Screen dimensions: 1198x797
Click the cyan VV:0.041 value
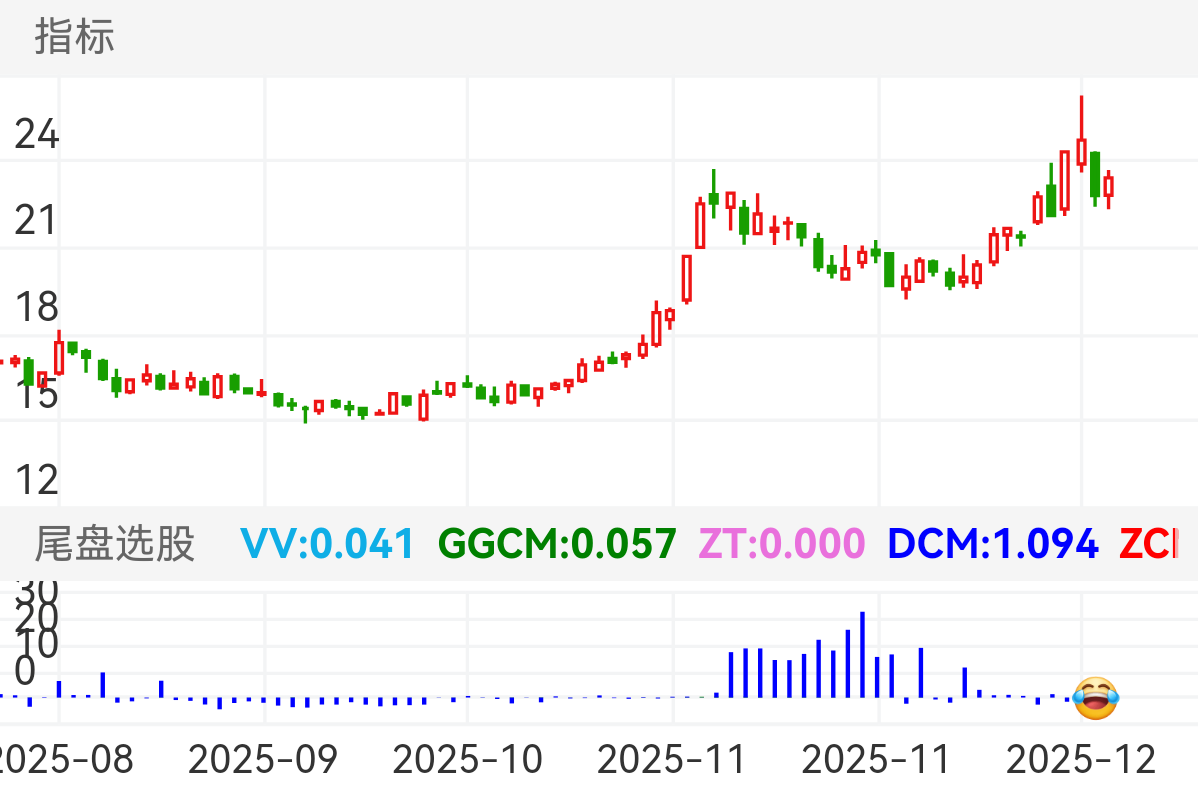(327, 545)
